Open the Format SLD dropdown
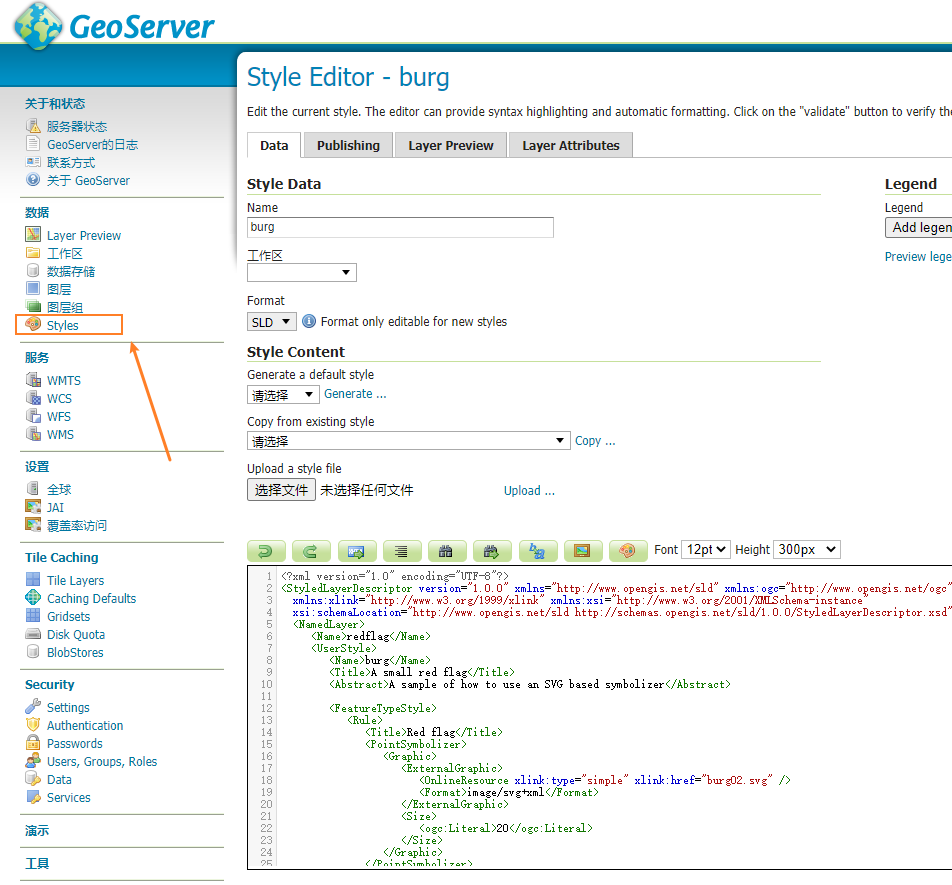Image resolution: width=952 pixels, height=885 pixels. (x=271, y=321)
